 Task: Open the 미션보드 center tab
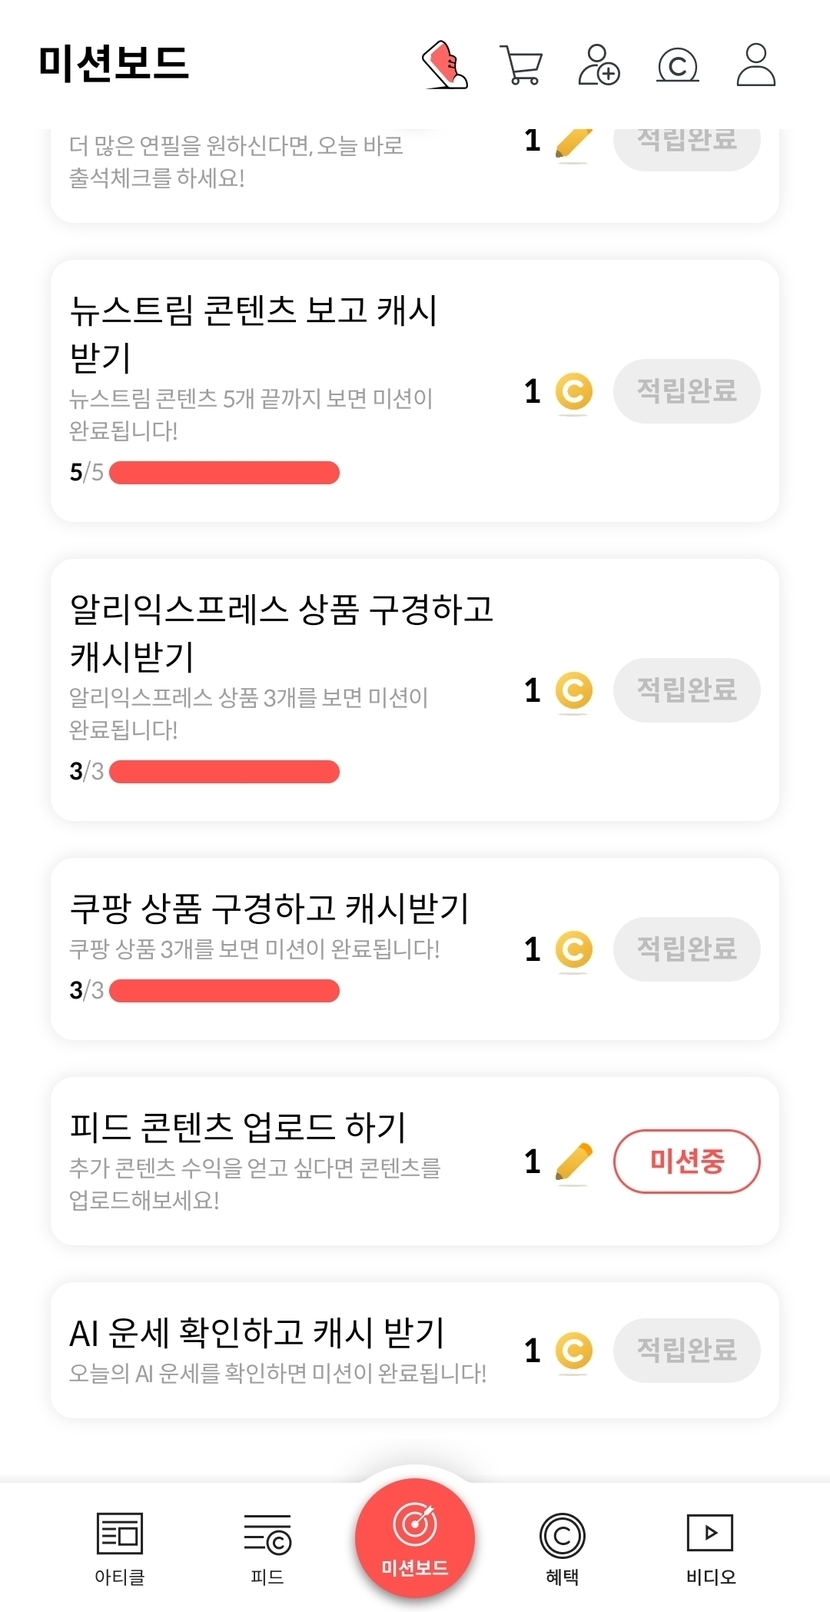click(x=415, y=1538)
